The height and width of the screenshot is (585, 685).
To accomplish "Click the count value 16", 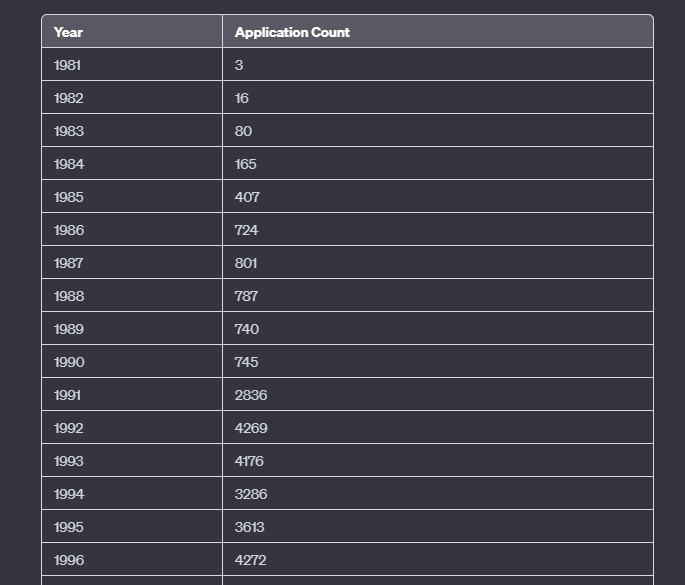I will click(x=242, y=98).
